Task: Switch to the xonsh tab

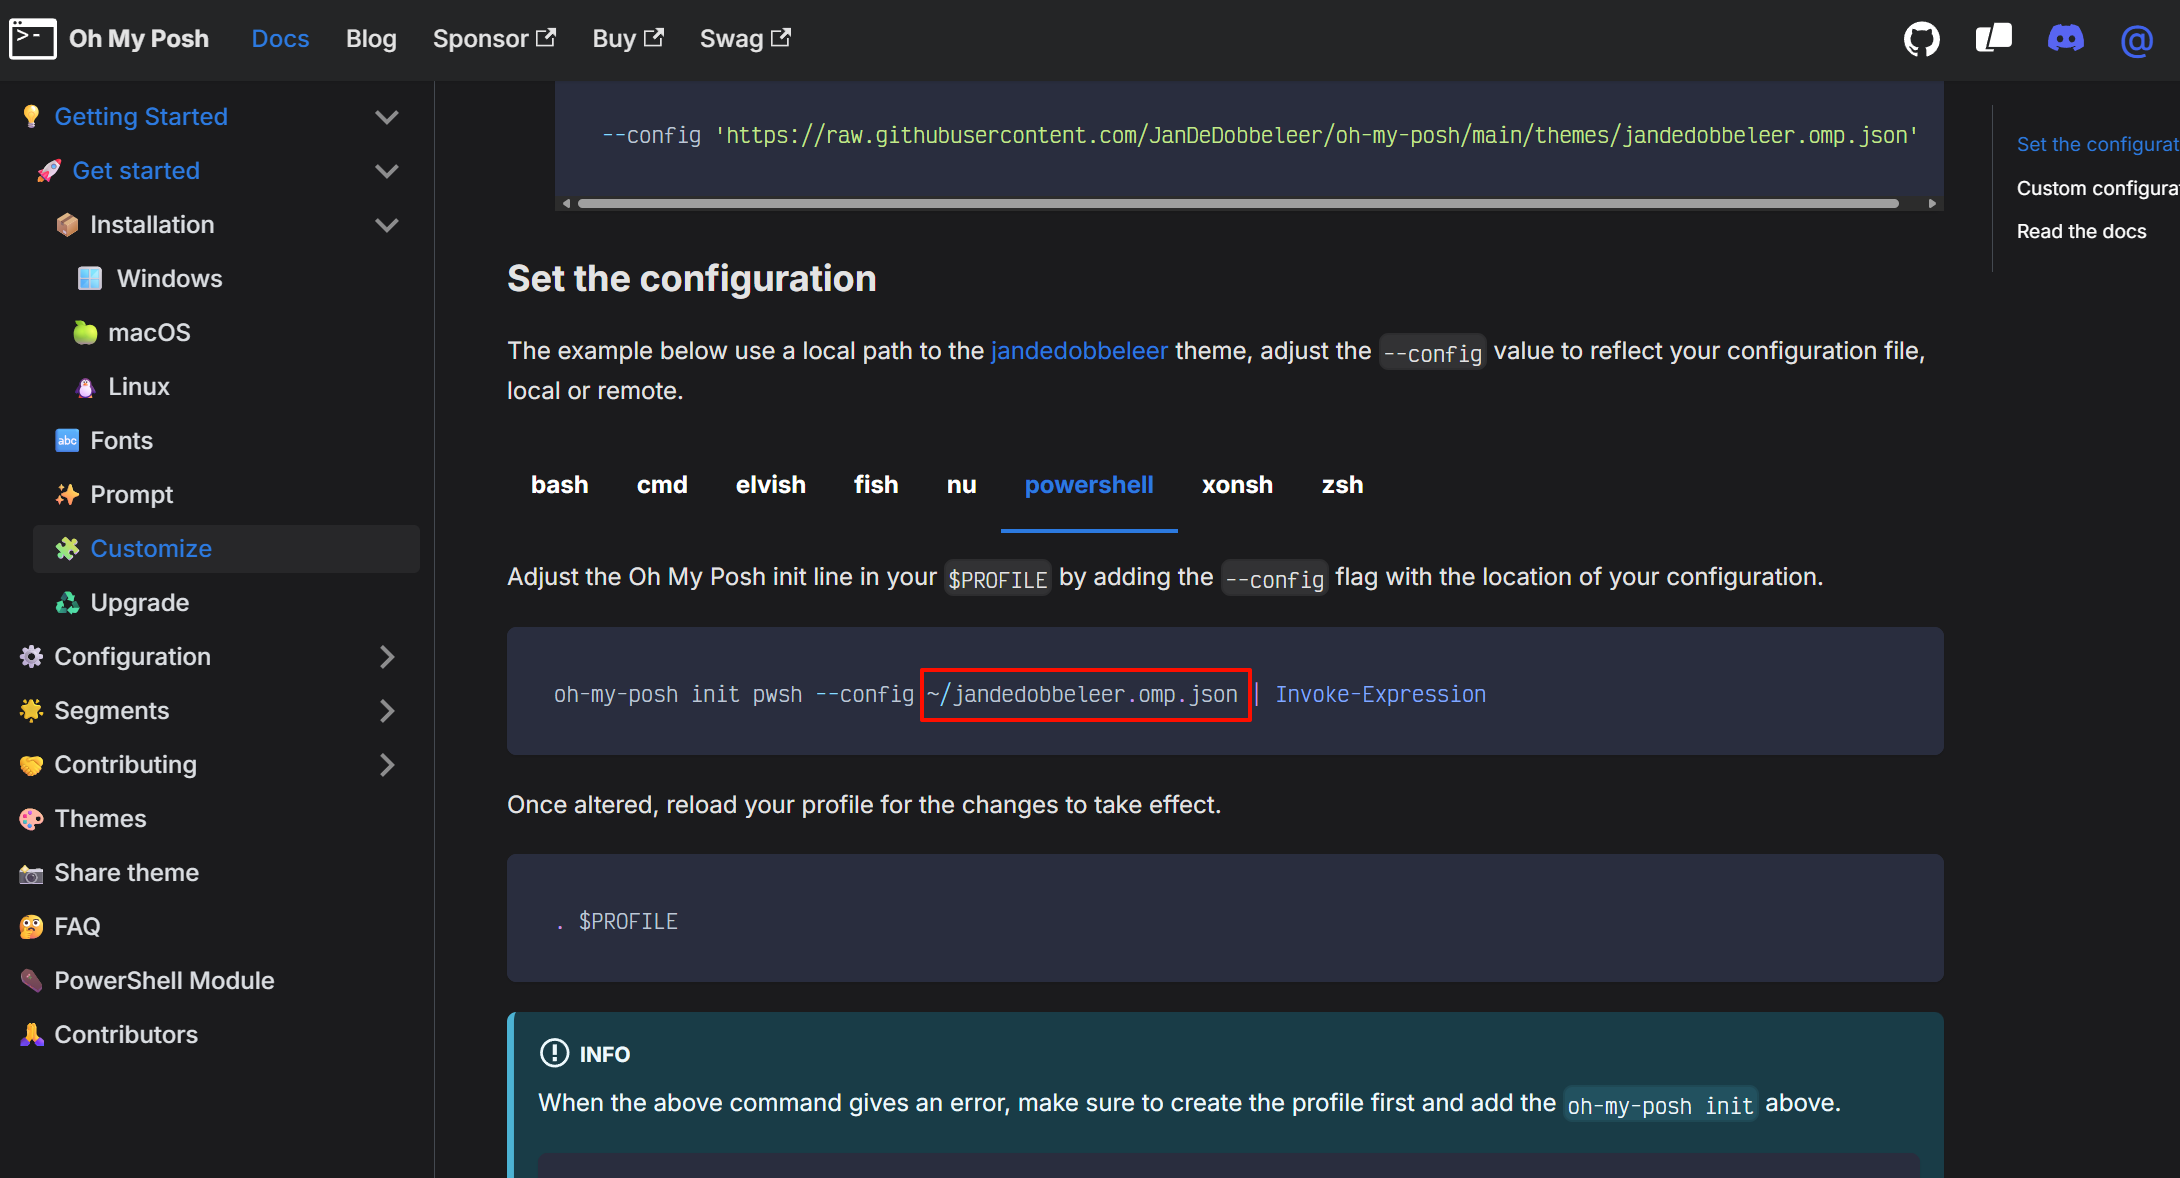Action: (1237, 485)
